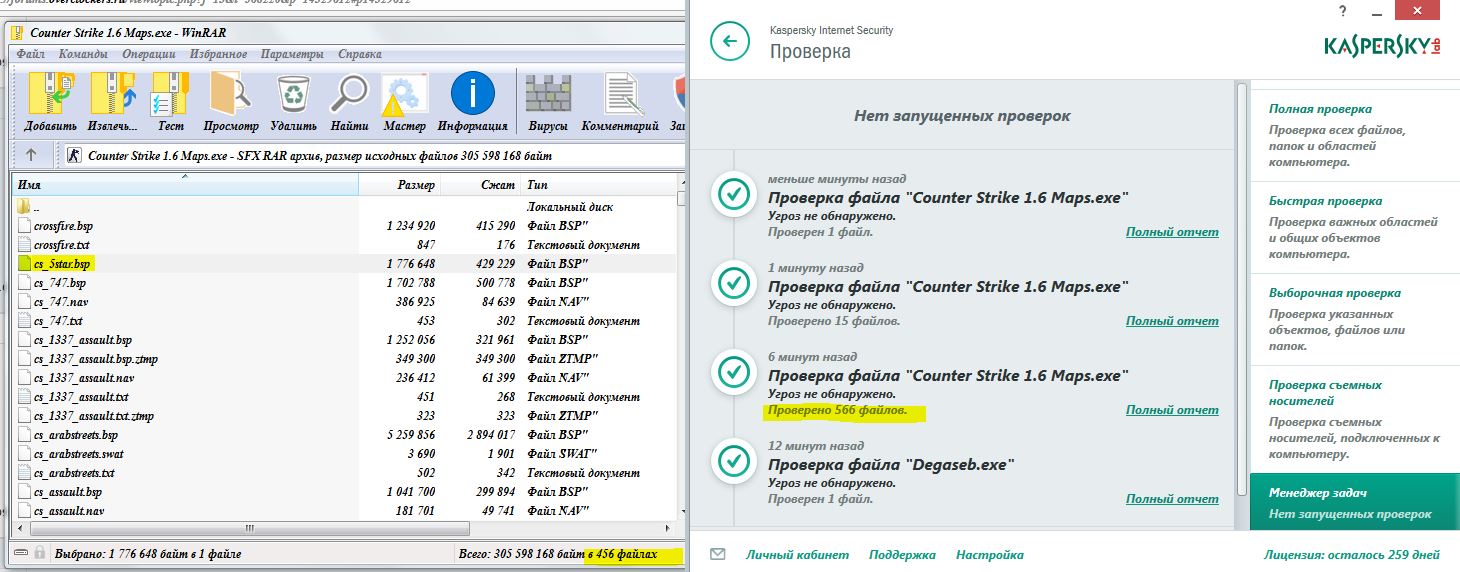Viewport: 1460px width, 572px height.
Task: Click the up-one-level arrow in WinRAR
Action: click(31, 155)
